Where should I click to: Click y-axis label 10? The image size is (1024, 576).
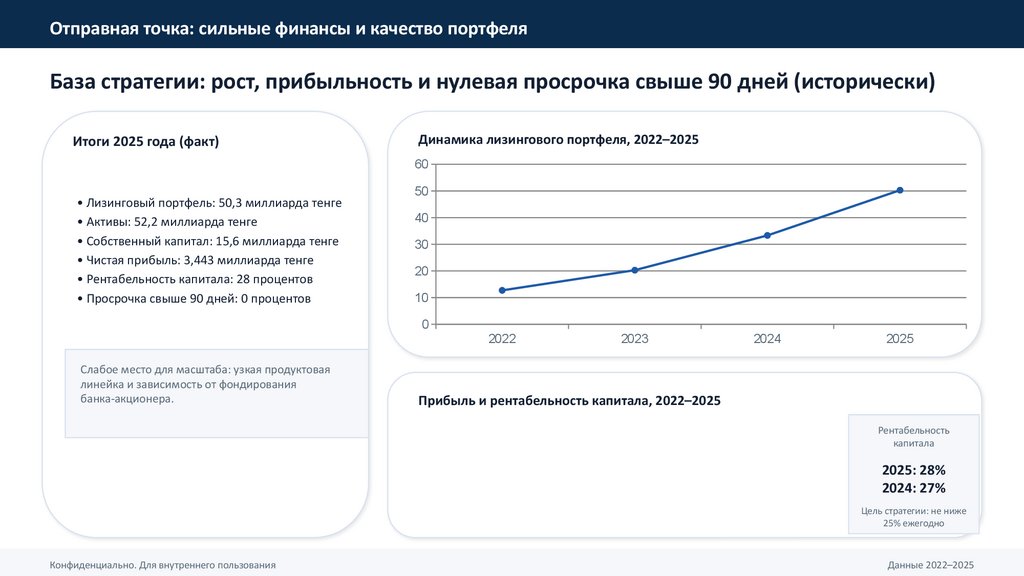(x=421, y=298)
